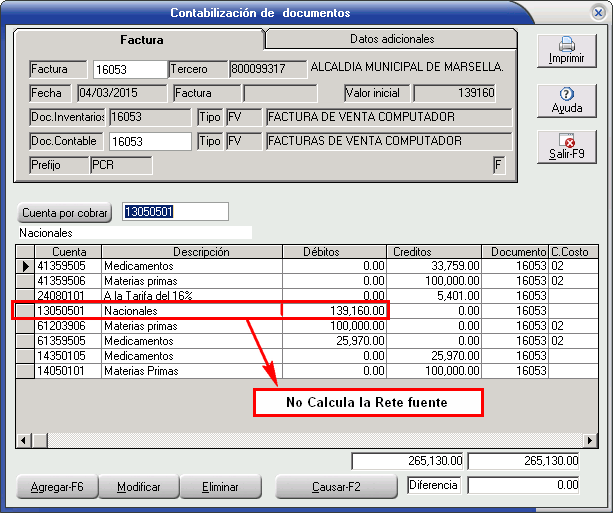Click the row pointer arrow beside 41359505
The height and width of the screenshot is (513, 613).
(26, 267)
